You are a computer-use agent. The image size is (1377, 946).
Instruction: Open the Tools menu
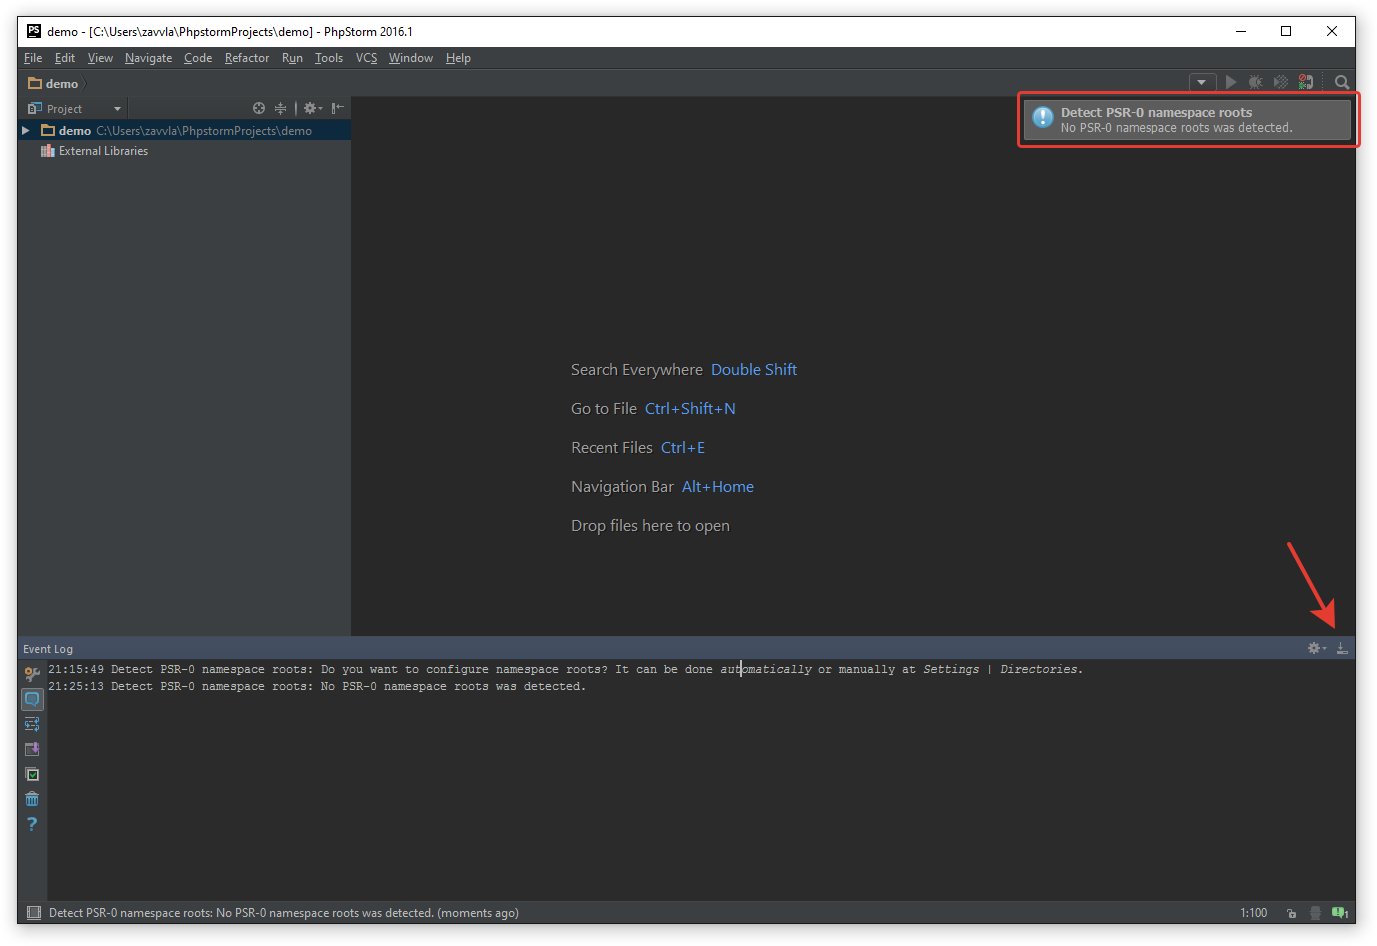coord(329,58)
